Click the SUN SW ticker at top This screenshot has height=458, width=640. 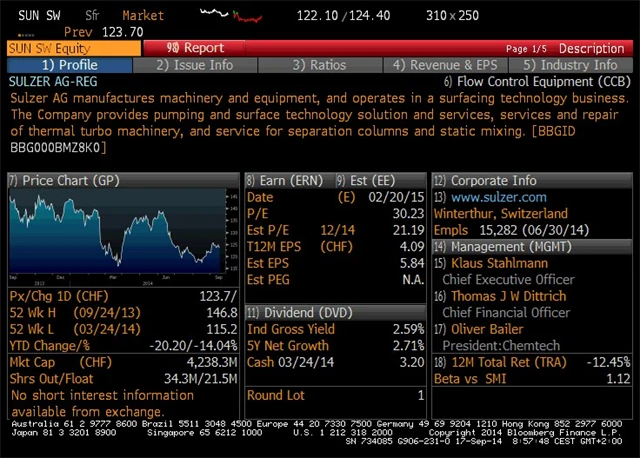click(39, 16)
